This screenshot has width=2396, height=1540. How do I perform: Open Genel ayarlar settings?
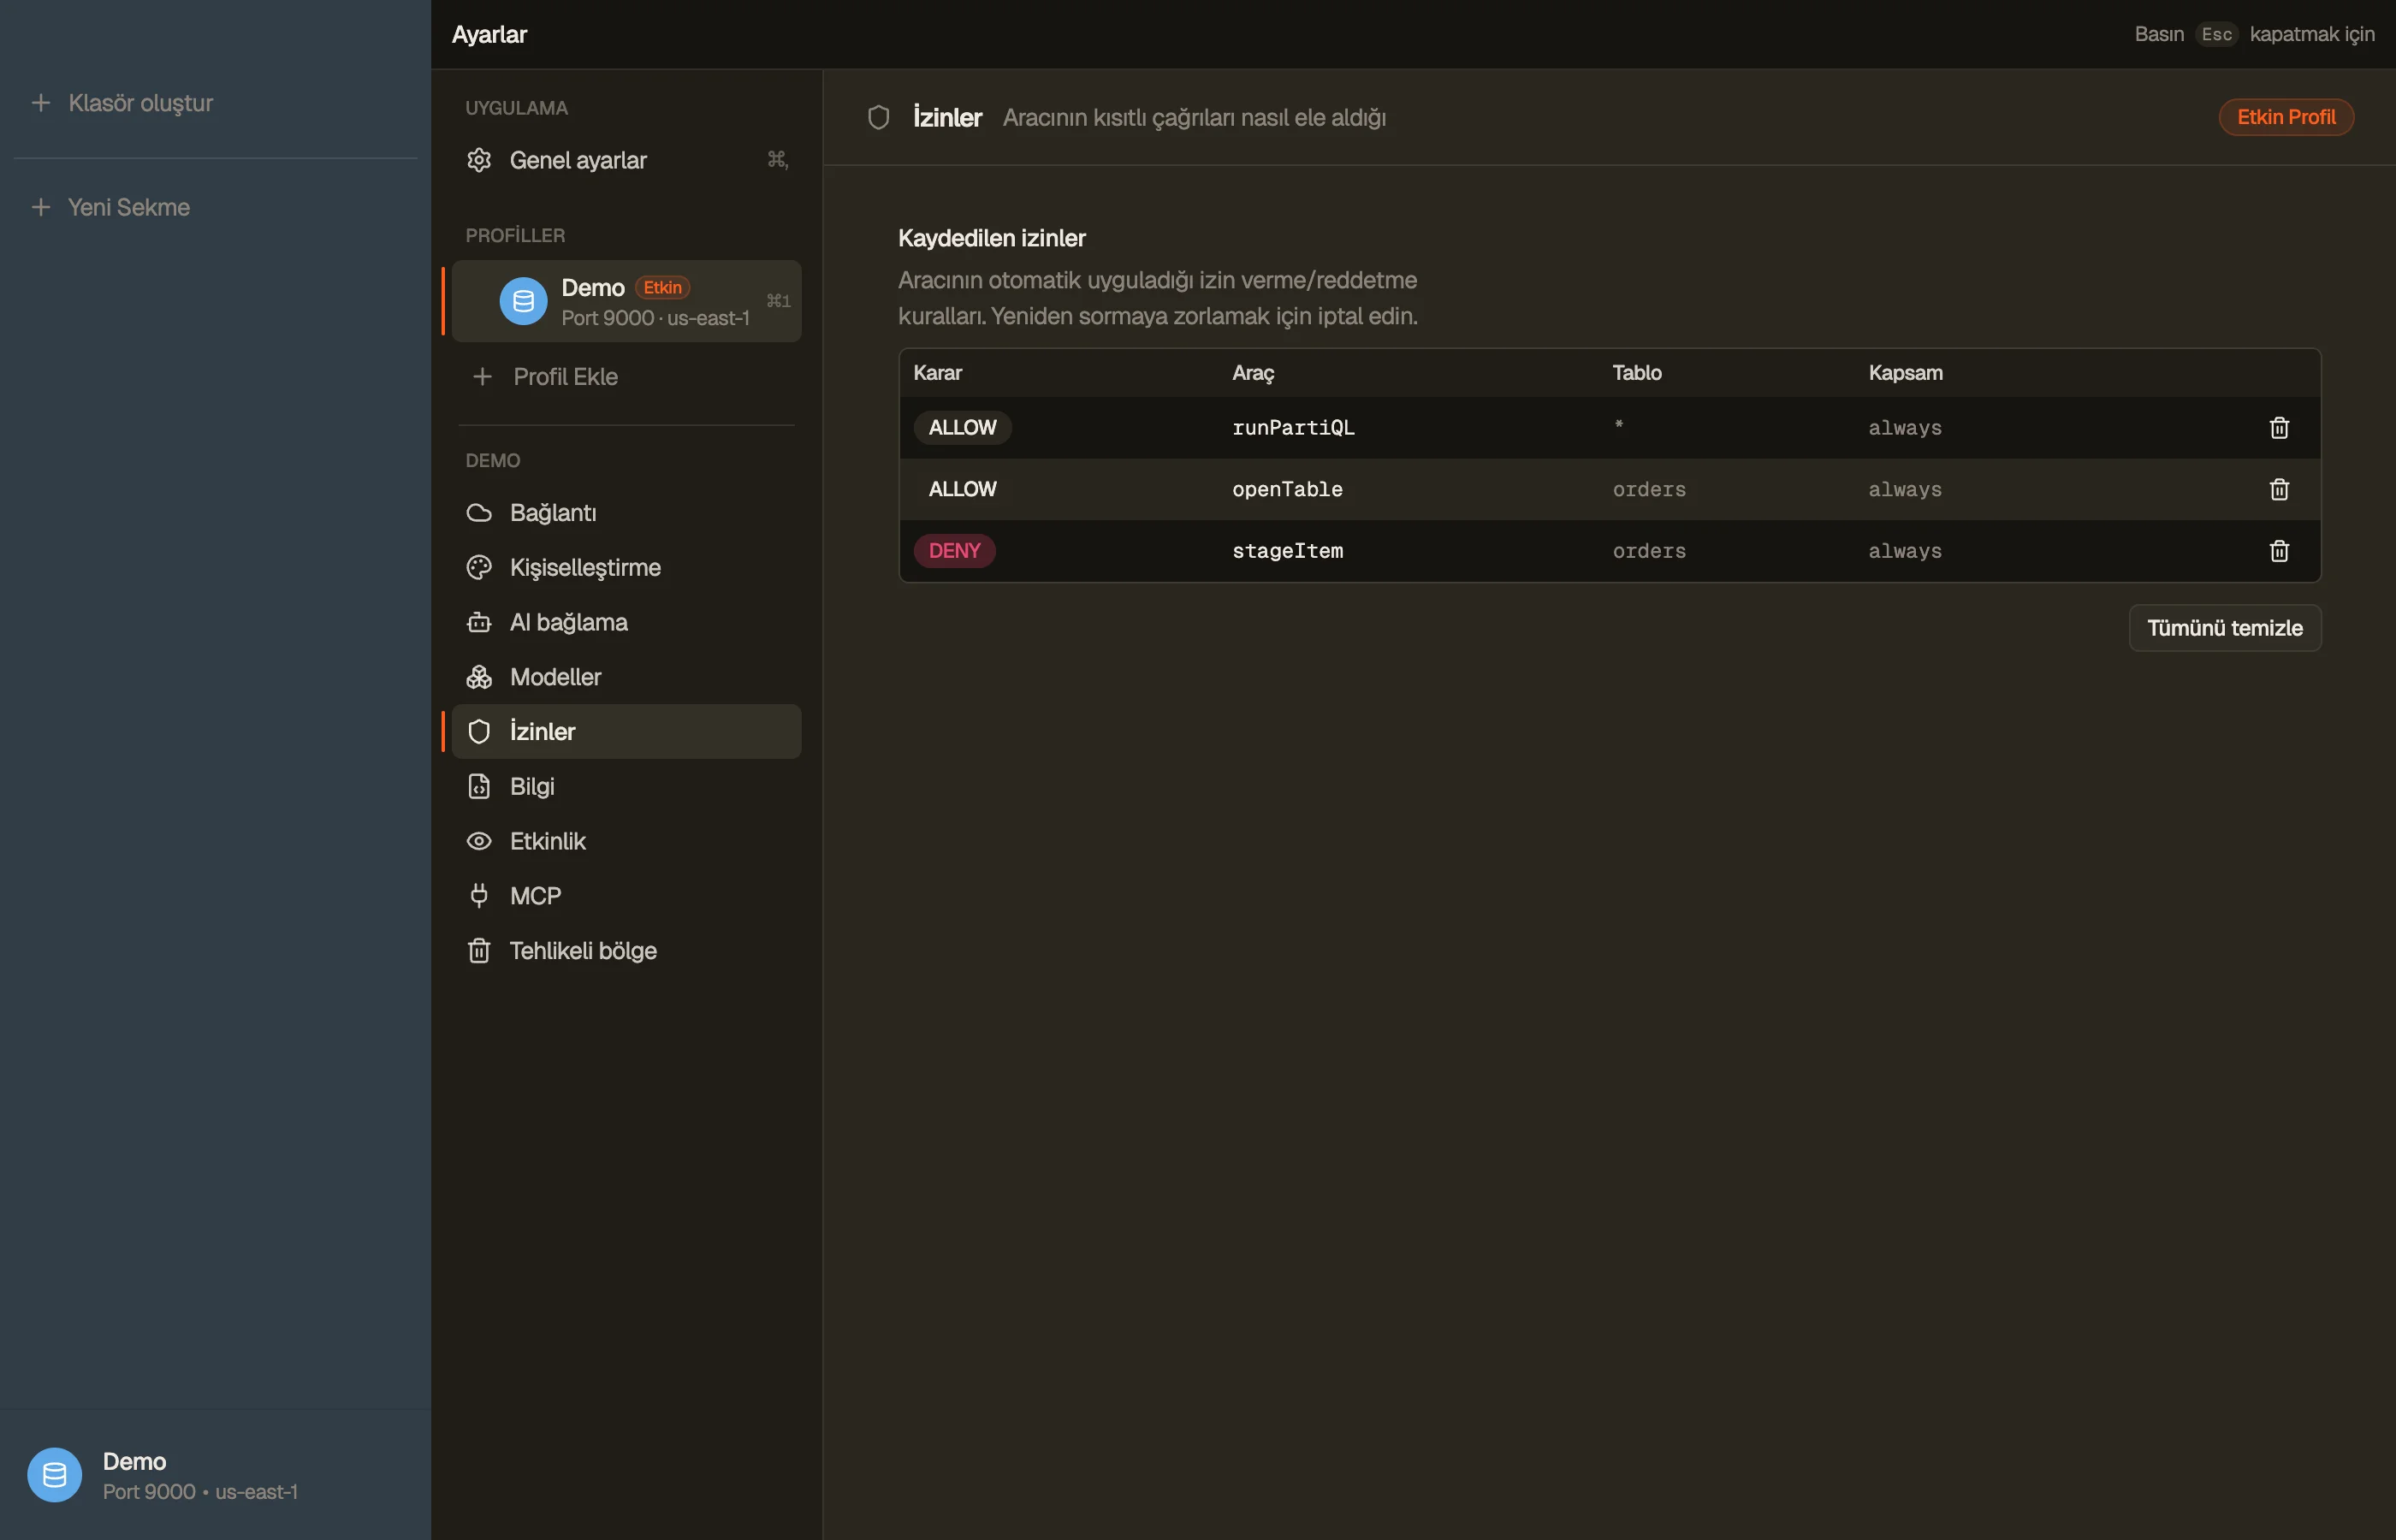coord(626,160)
